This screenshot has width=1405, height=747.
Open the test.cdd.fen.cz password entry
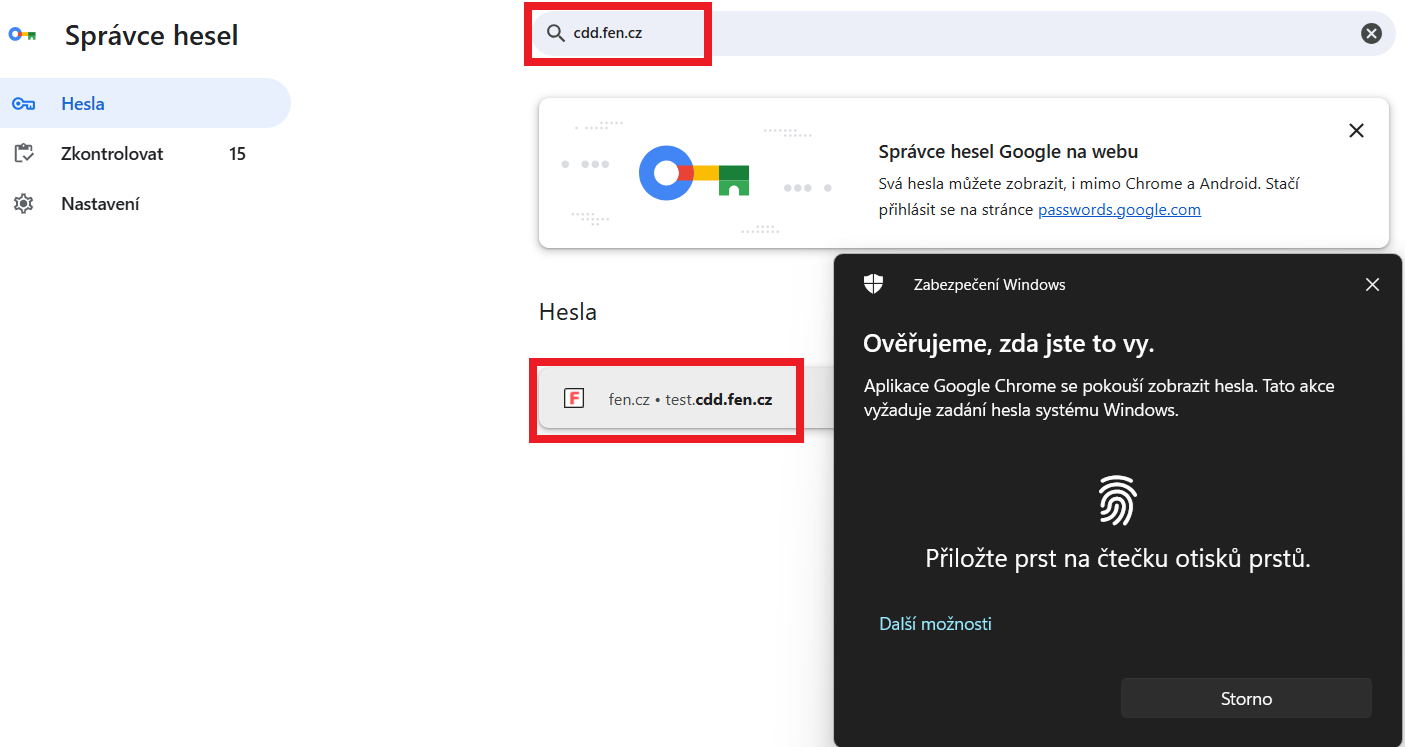click(x=690, y=399)
